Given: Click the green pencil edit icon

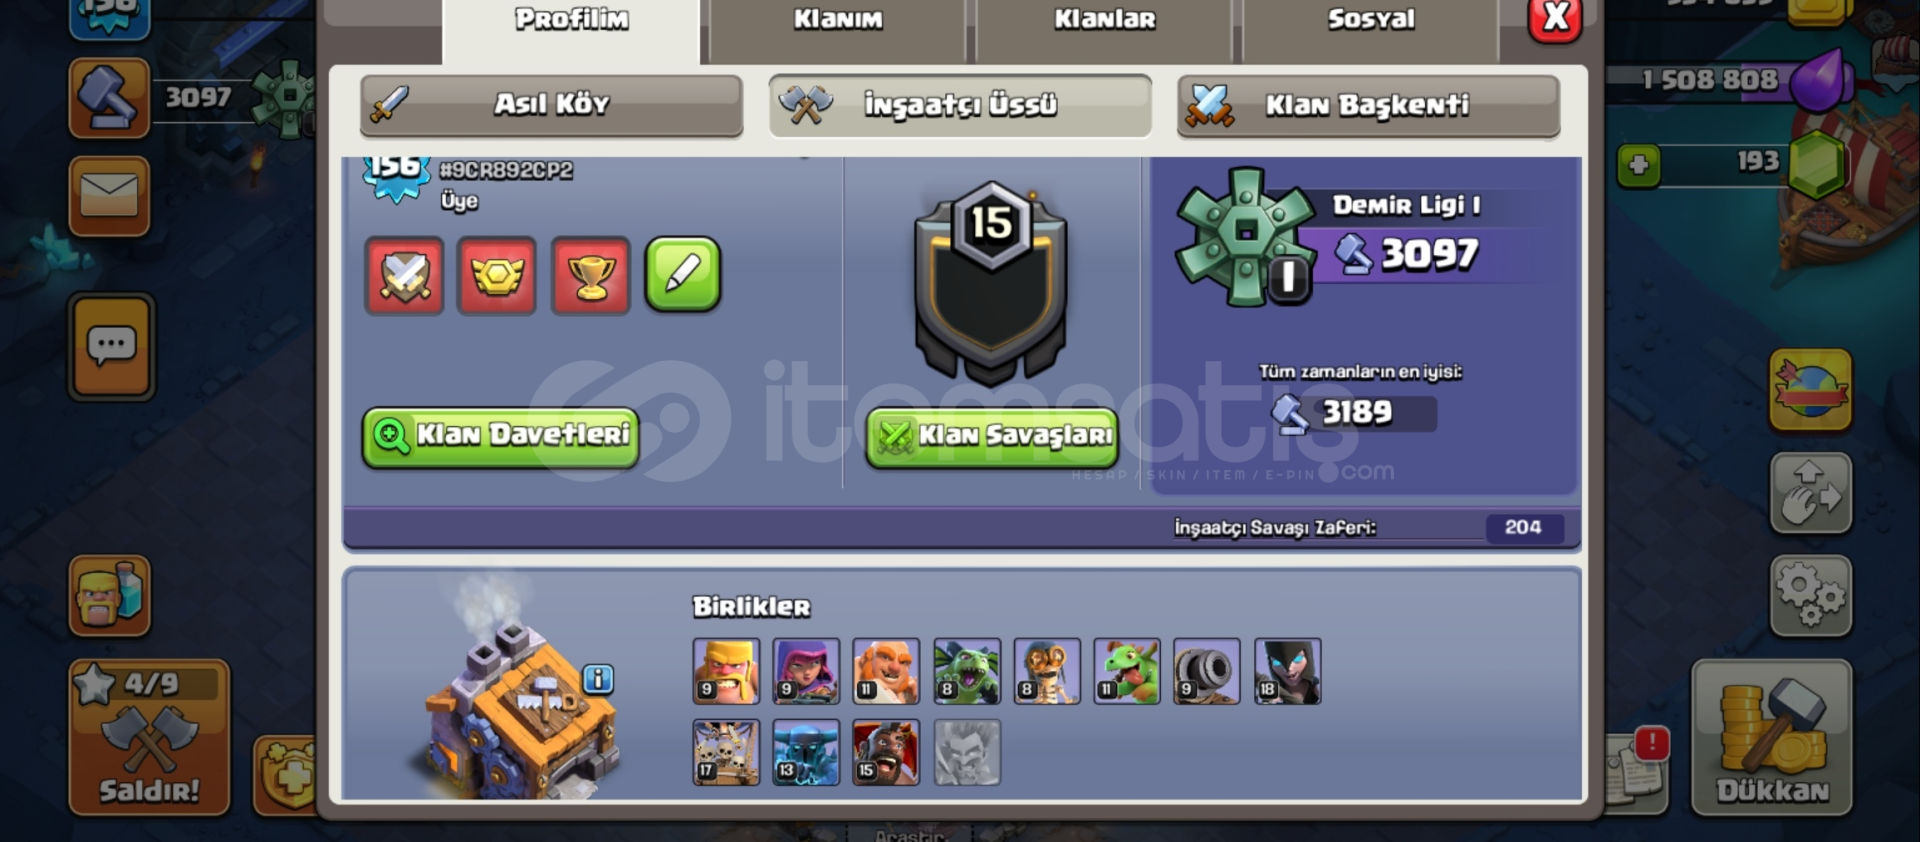Looking at the screenshot, I should coord(683,274).
